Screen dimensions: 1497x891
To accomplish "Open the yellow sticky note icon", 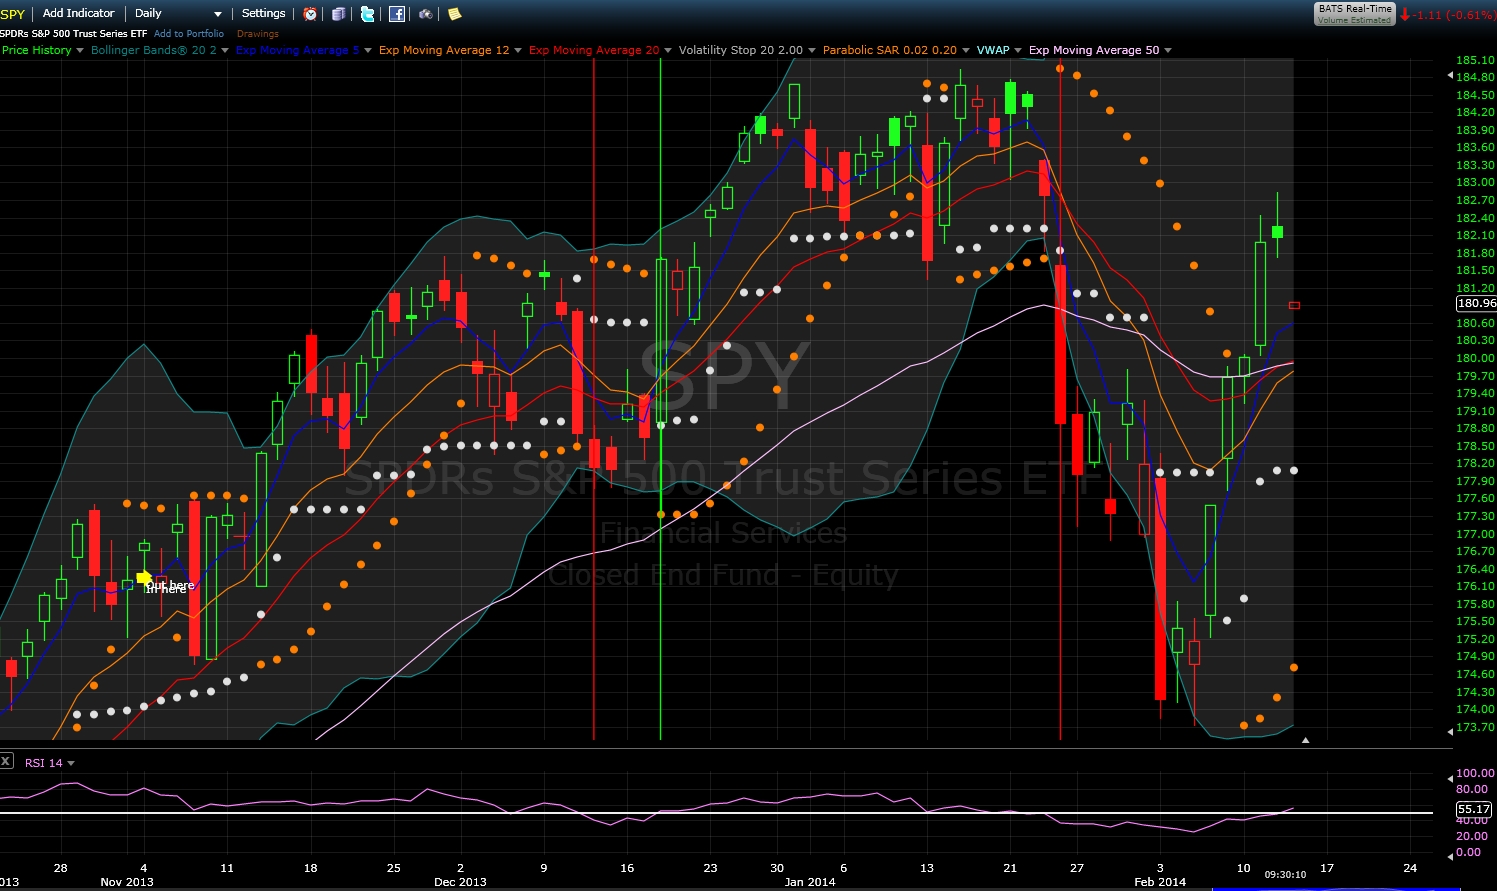I will [x=455, y=14].
